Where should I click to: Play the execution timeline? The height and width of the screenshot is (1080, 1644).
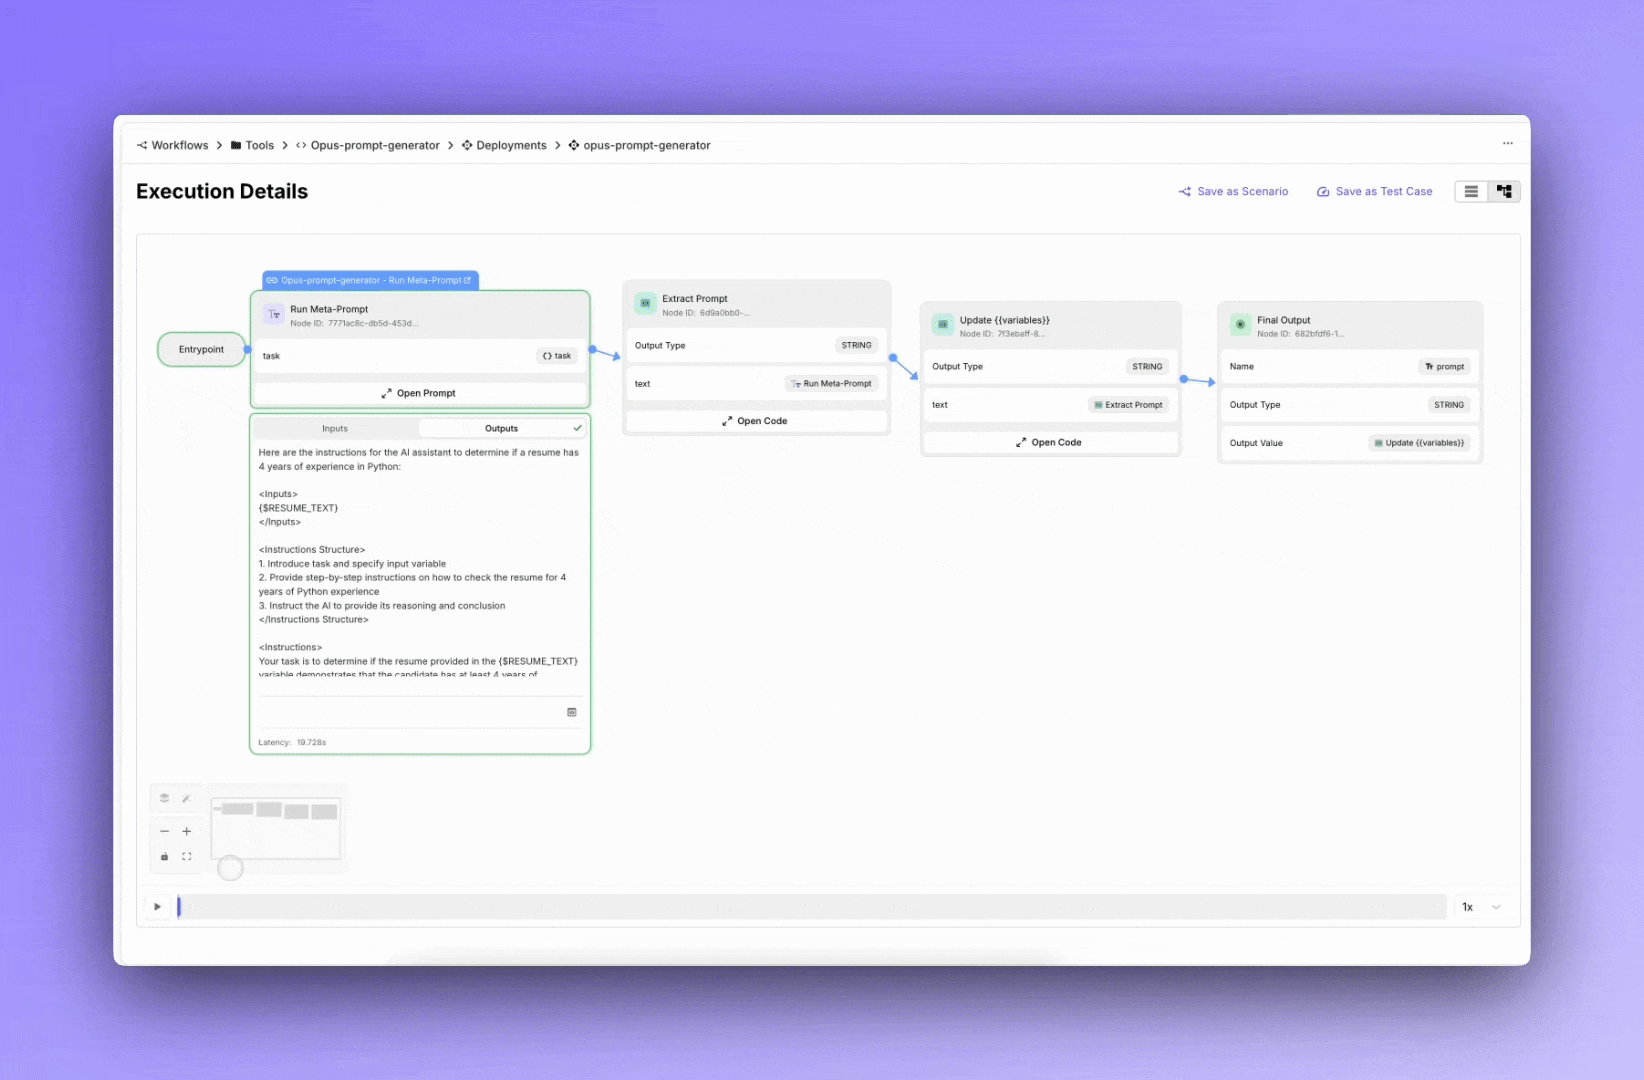click(x=157, y=907)
